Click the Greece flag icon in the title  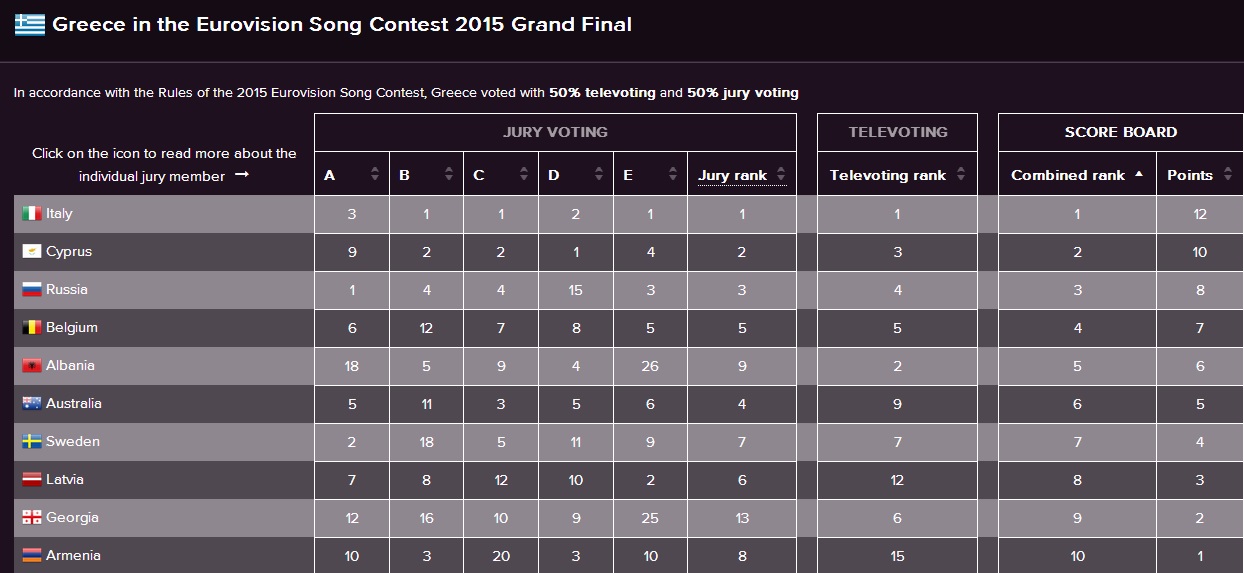point(30,25)
